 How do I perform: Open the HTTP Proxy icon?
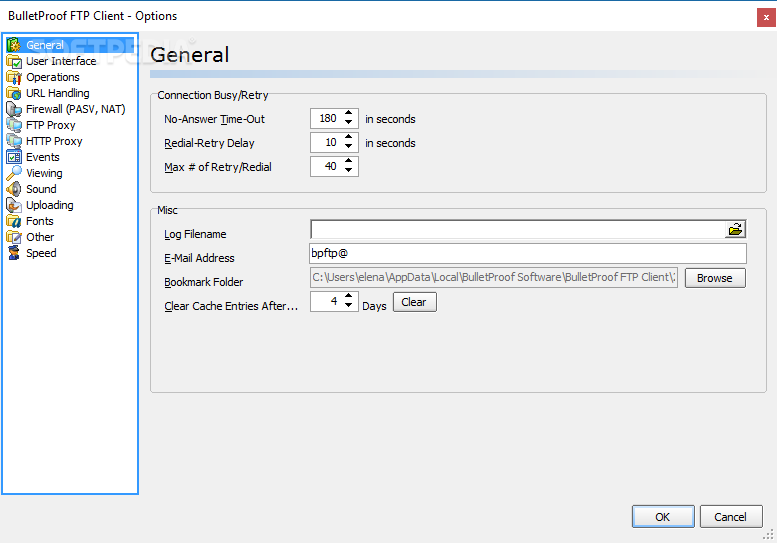[14, 141]
